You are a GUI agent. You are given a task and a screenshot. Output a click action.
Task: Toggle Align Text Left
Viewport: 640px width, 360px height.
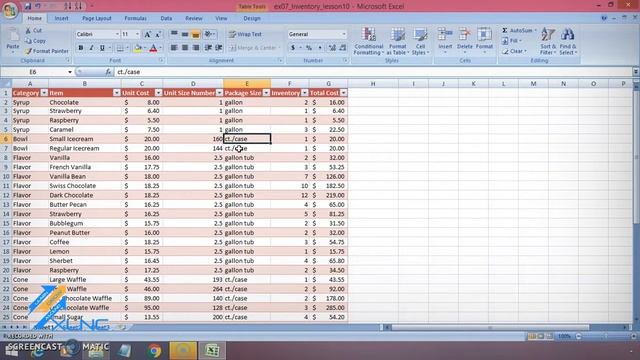point(174,48)
